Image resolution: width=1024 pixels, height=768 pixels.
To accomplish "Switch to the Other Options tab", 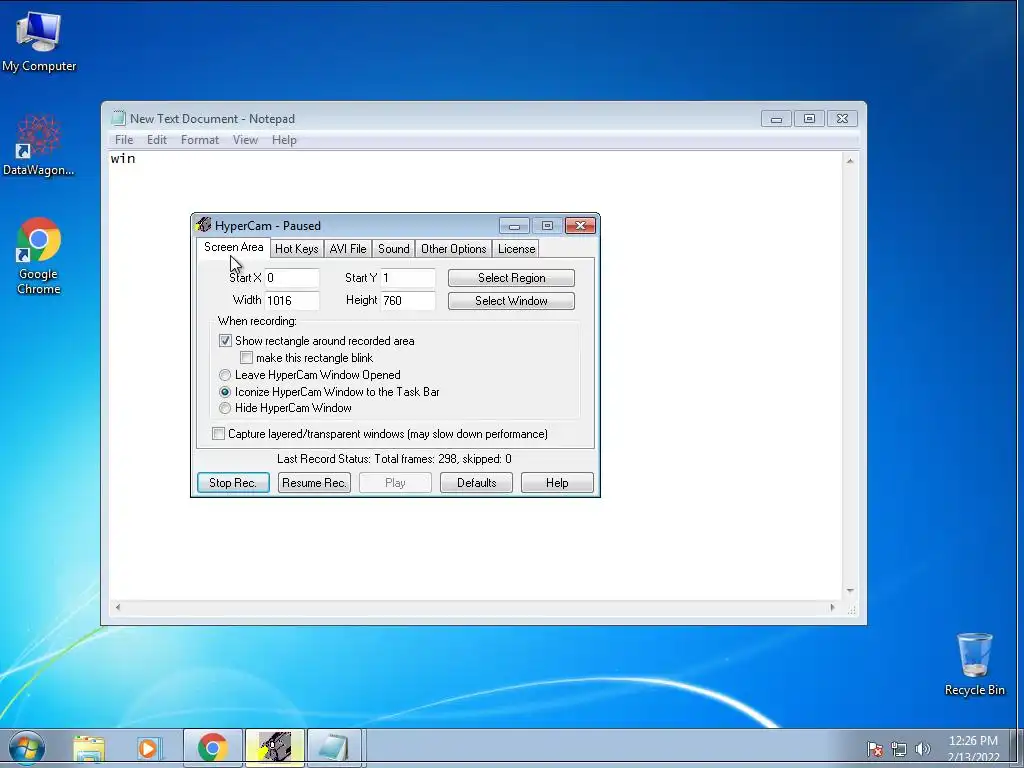I will point(453,249).
